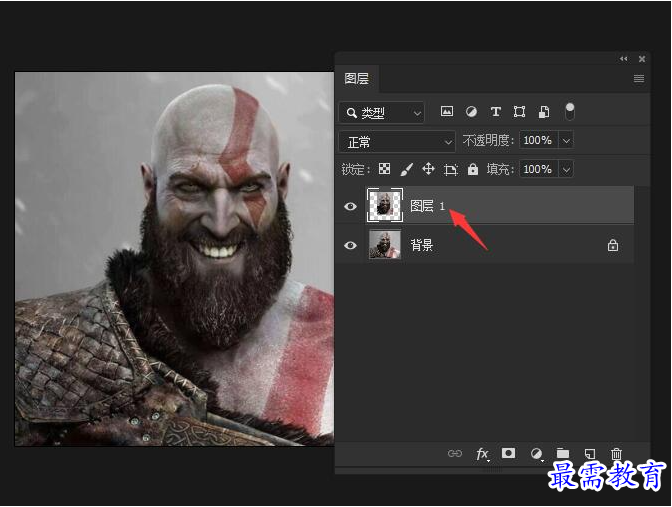The height and width of the screenshot is (507, 672).
Task: Lock transparent pixels checkerboard icon
Action: (384, 169)
